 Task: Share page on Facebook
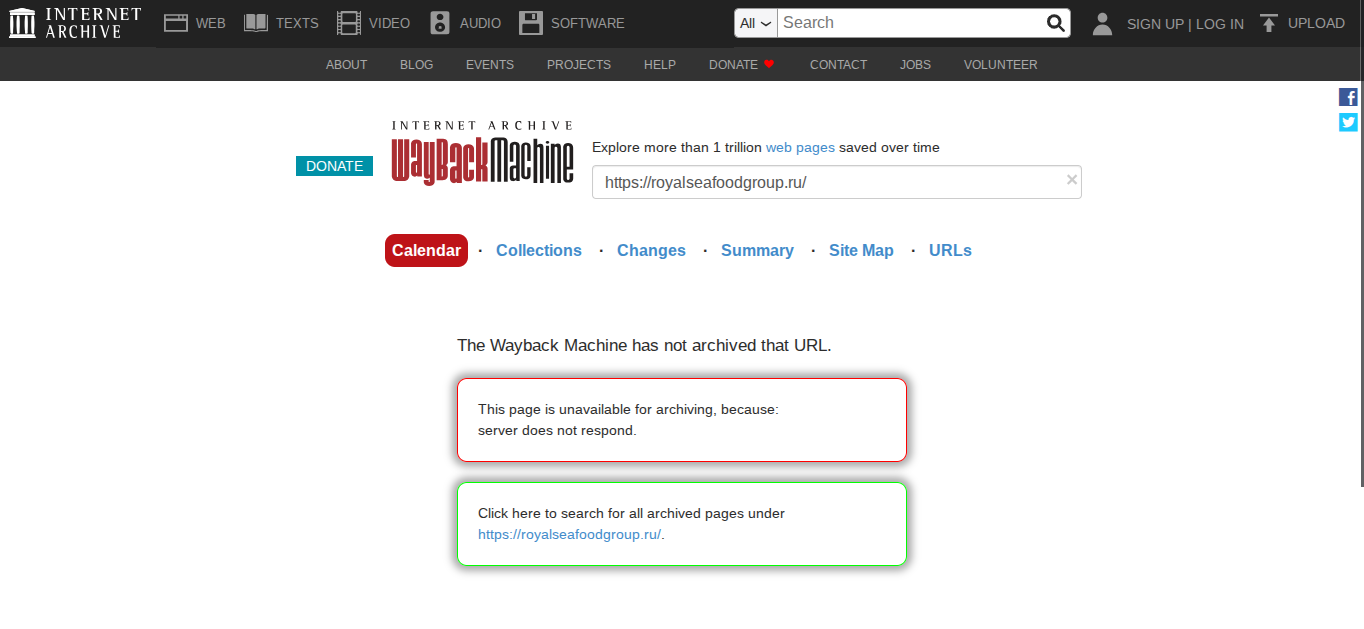tap(1348, 97)
